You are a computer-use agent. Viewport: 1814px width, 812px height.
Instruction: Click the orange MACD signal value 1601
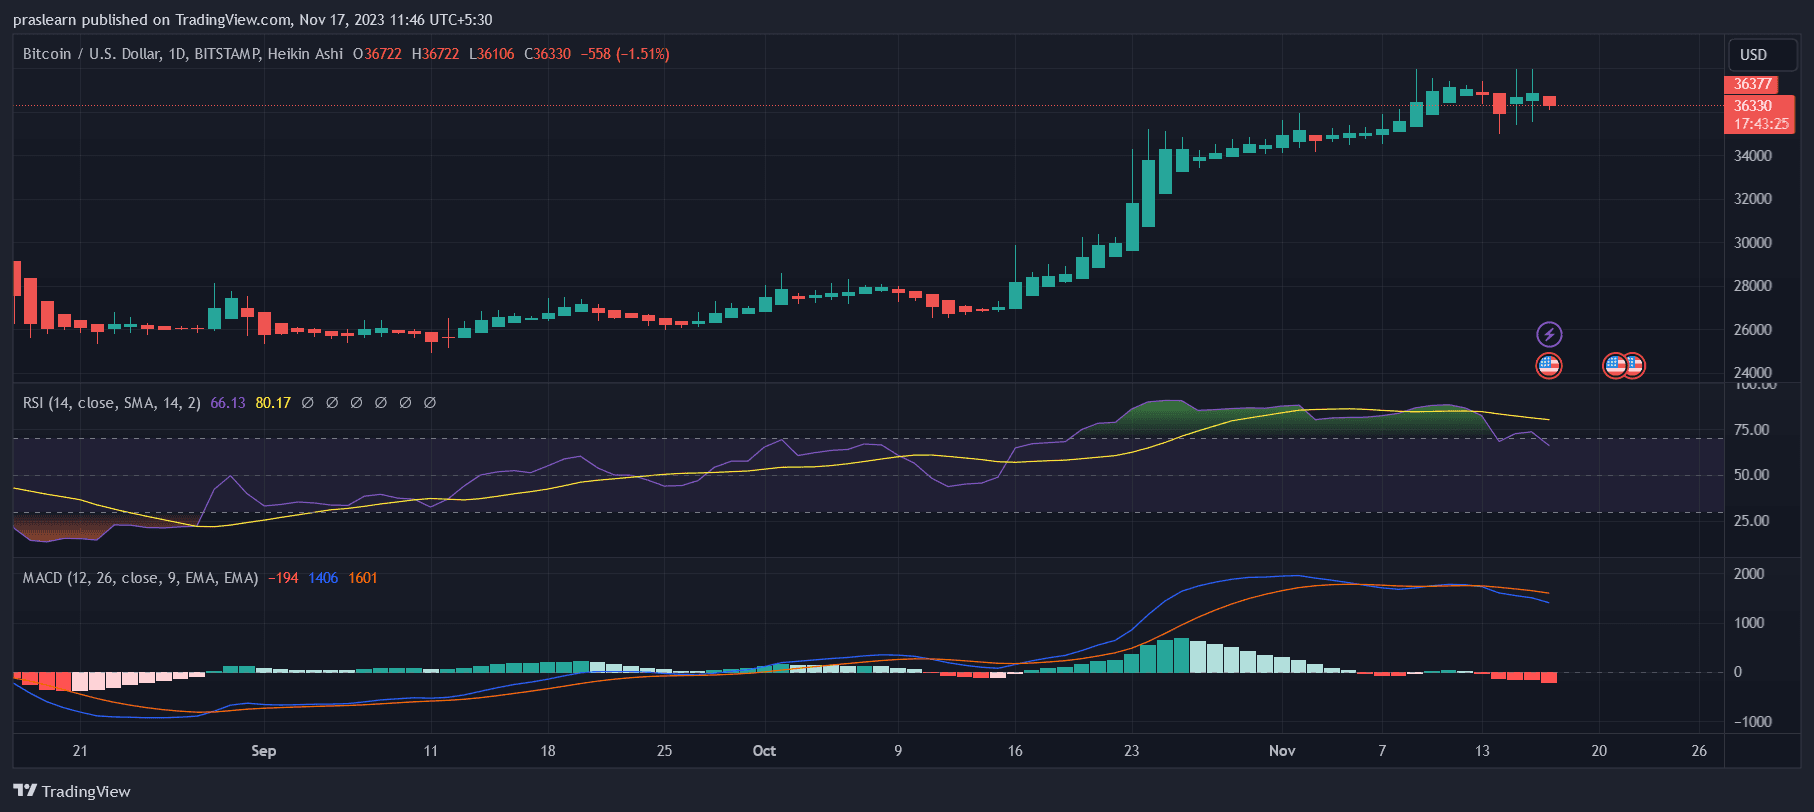363,578
